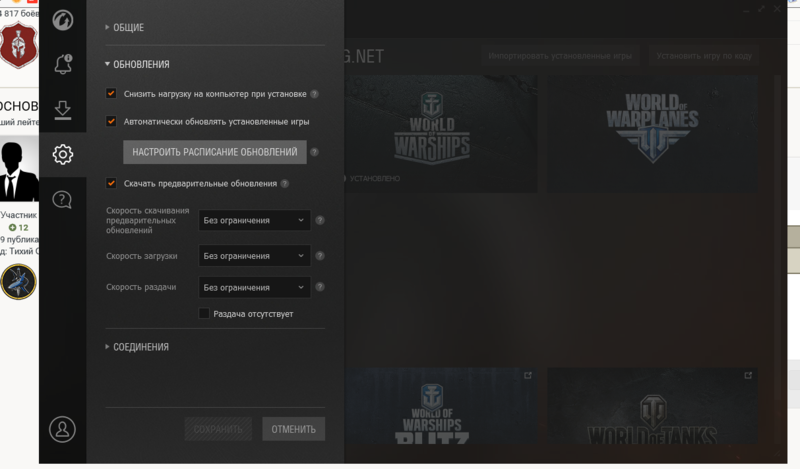Select the World of Warplanes game card
The height and width of the screenshot is (469, 800).
click(x=653, y=134)
